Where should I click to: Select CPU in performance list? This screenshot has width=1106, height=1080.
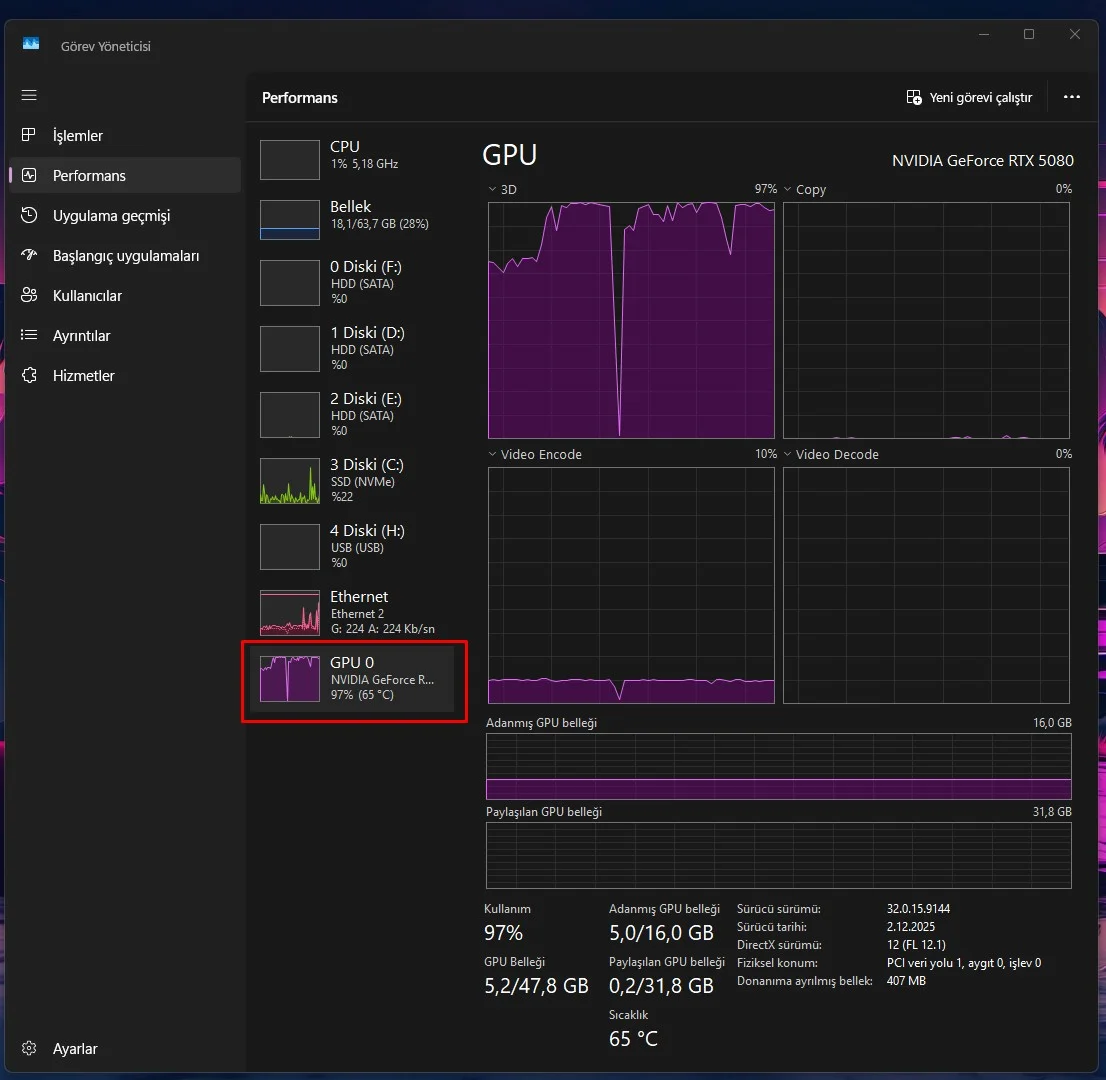(352, 159)
